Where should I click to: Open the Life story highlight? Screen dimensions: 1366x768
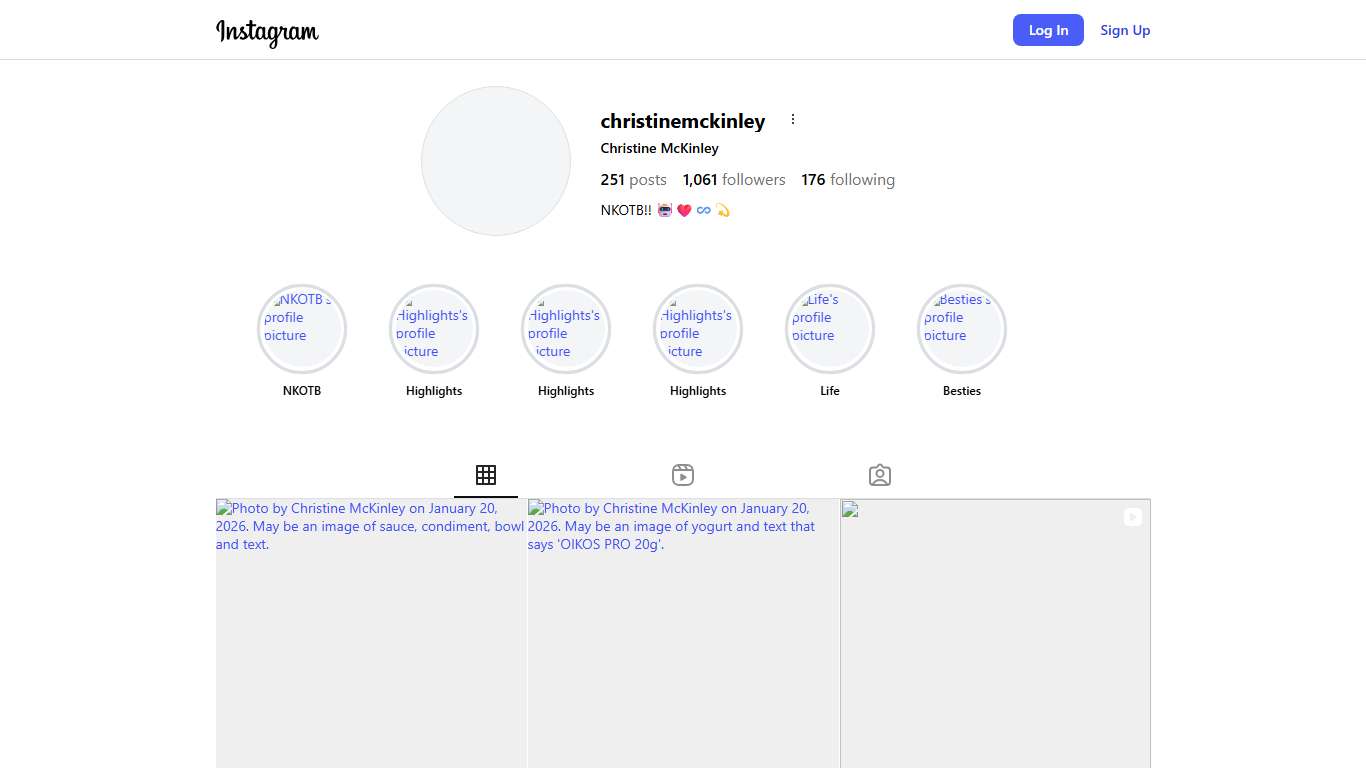pyautogui.click(x=830, y=329)
